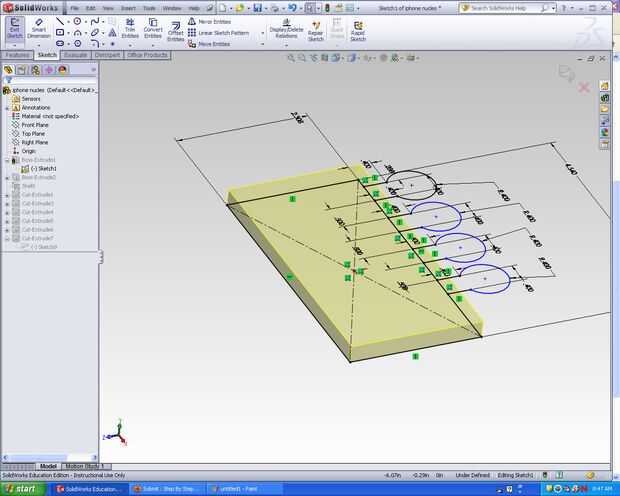
Task: Open the Tools menu
Action: click(149, 8)
